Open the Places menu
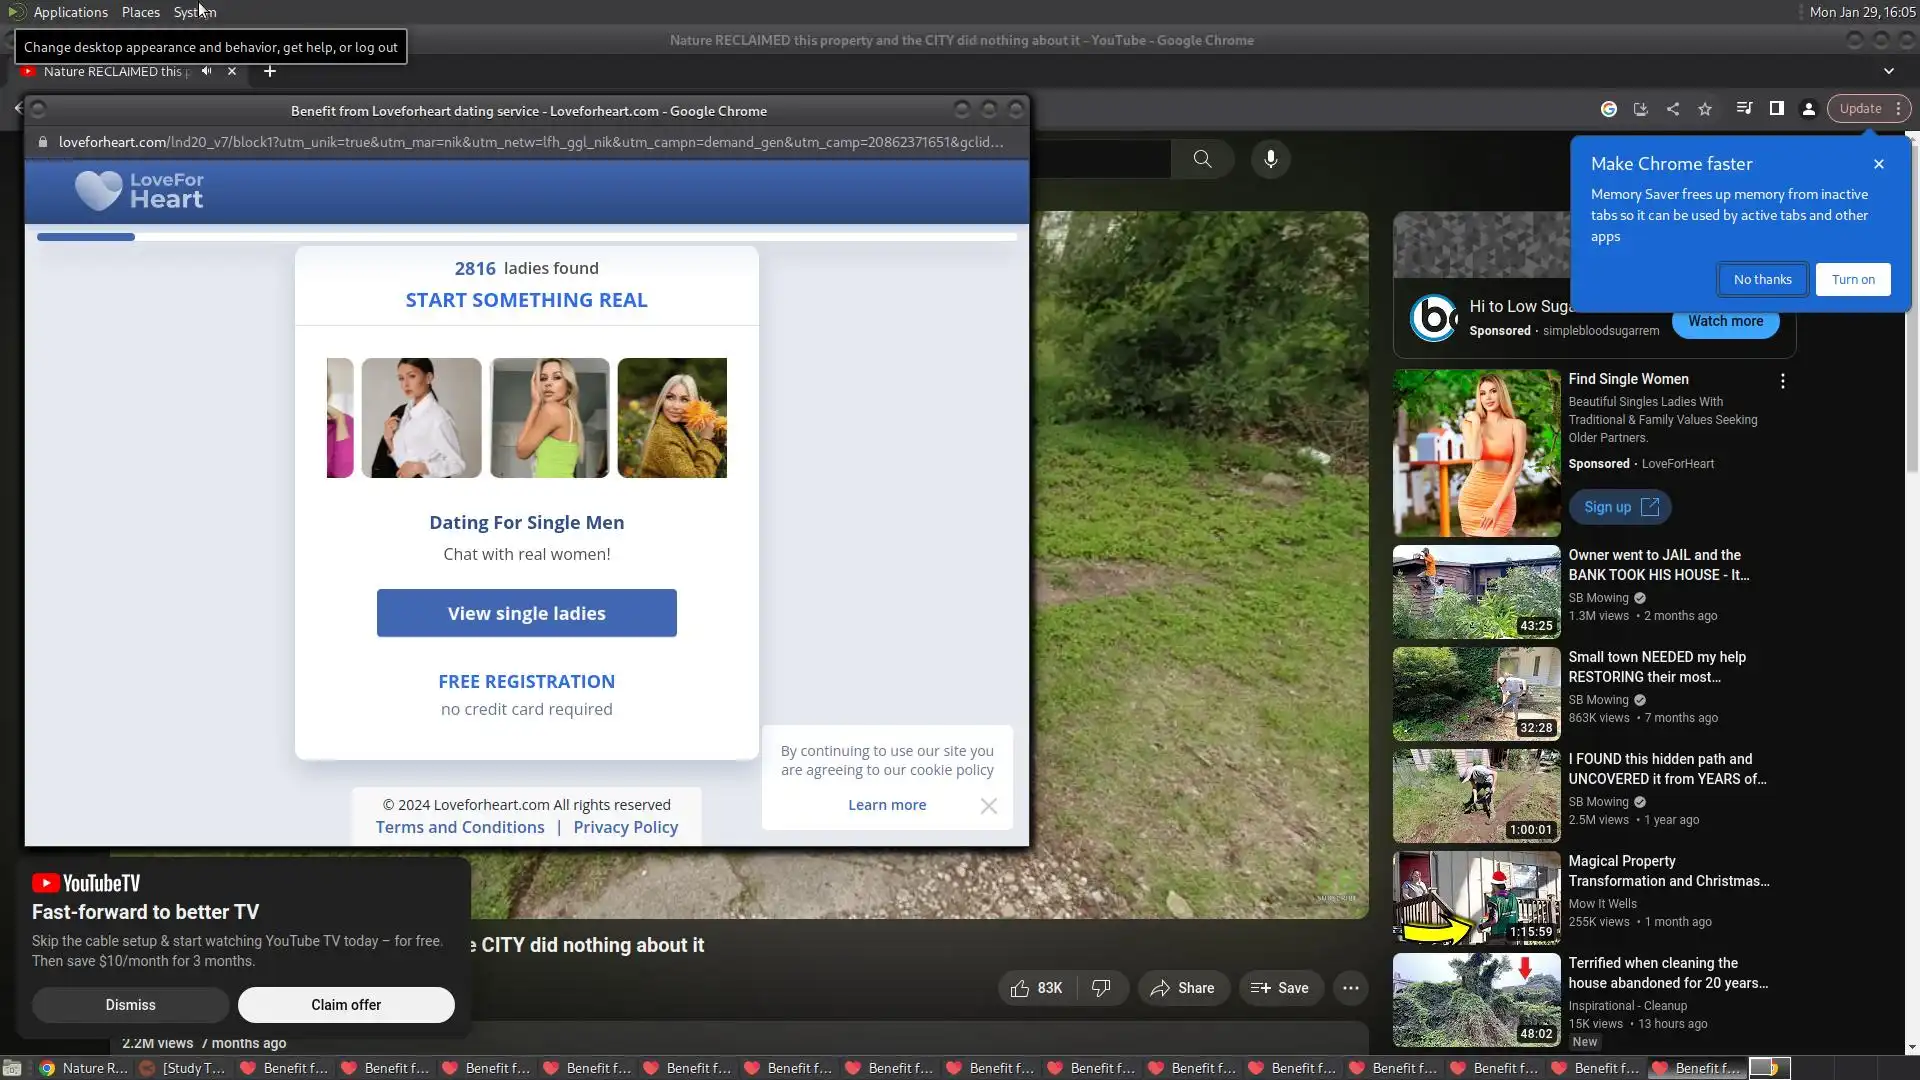 coord(140,12)
